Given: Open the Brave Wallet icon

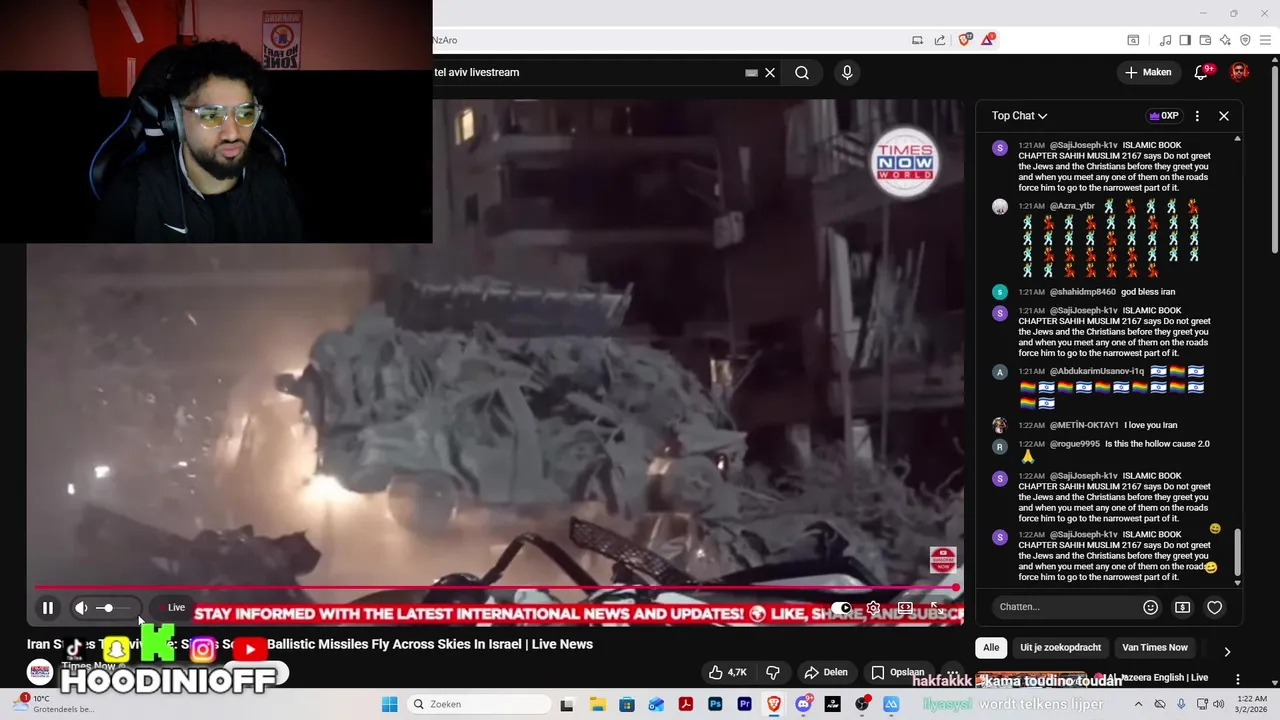Looking at the screenshot, I should pos(1205,40).
